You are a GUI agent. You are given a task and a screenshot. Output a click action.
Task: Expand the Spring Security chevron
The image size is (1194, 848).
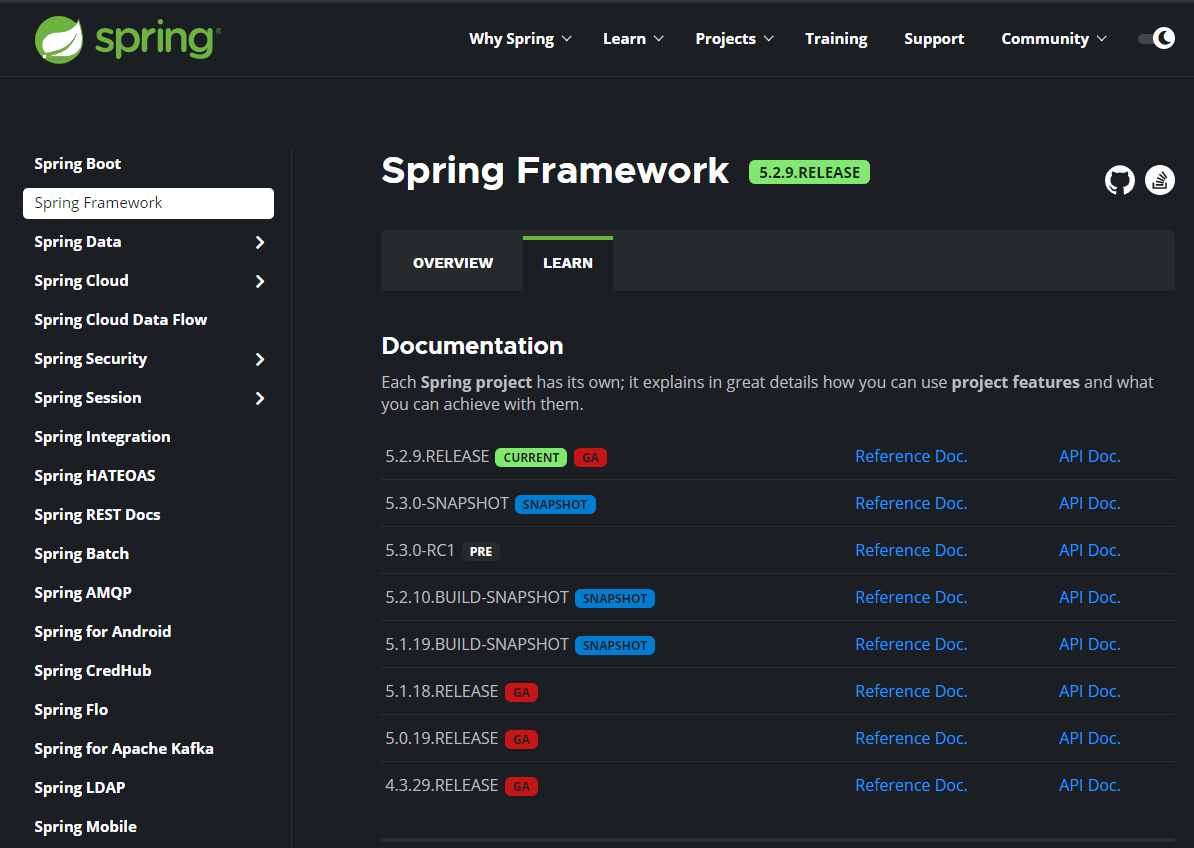(260, 359)
